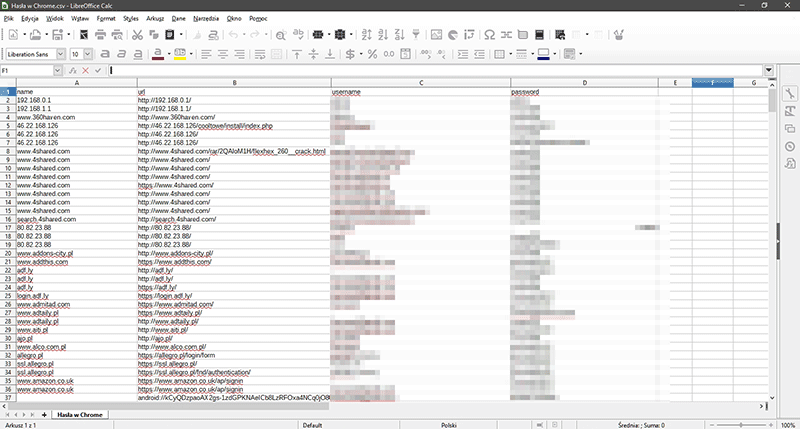The width and height of the screenshot is (800, 429).
Task: Show draw functions
Action: pyautogui.click(x=619, y=35)
